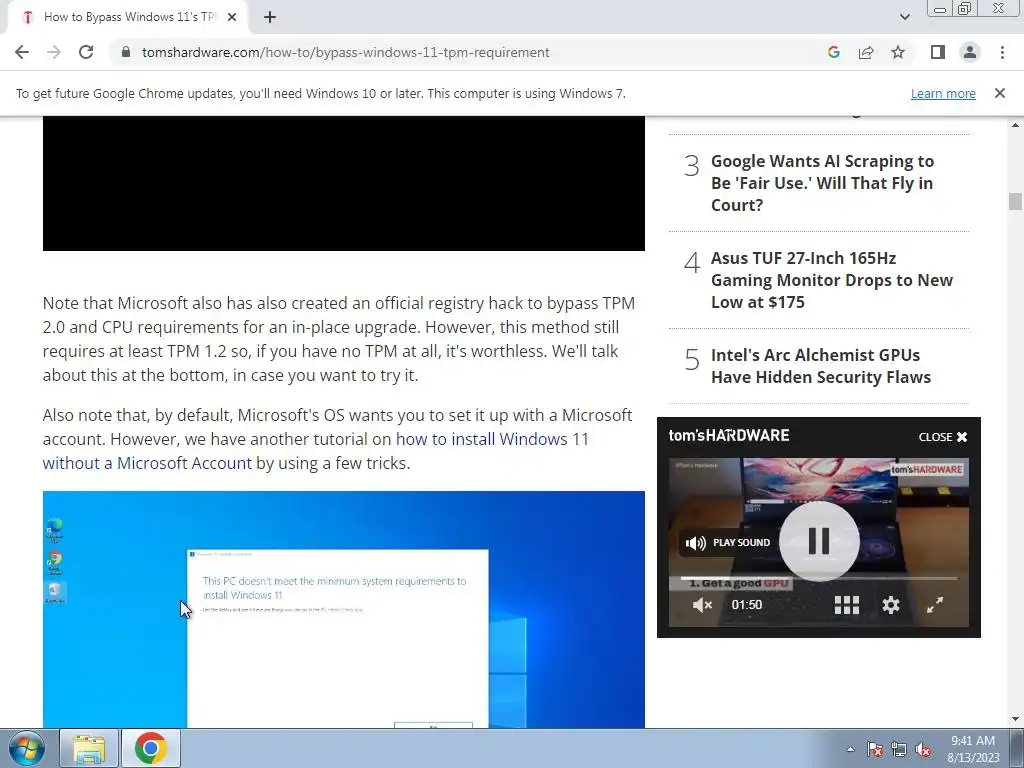Open the volume tray icon
1024x768 pixels.
[x=923, y=749]
